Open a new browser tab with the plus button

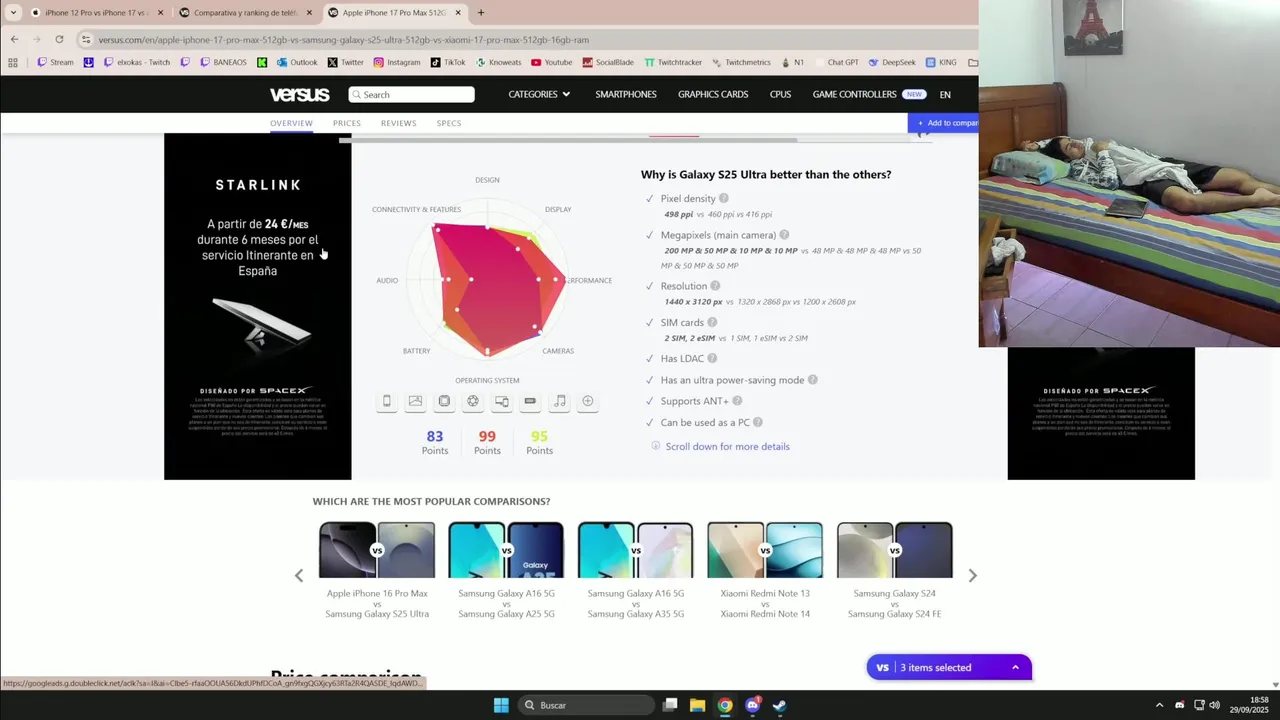click(481, 13)
